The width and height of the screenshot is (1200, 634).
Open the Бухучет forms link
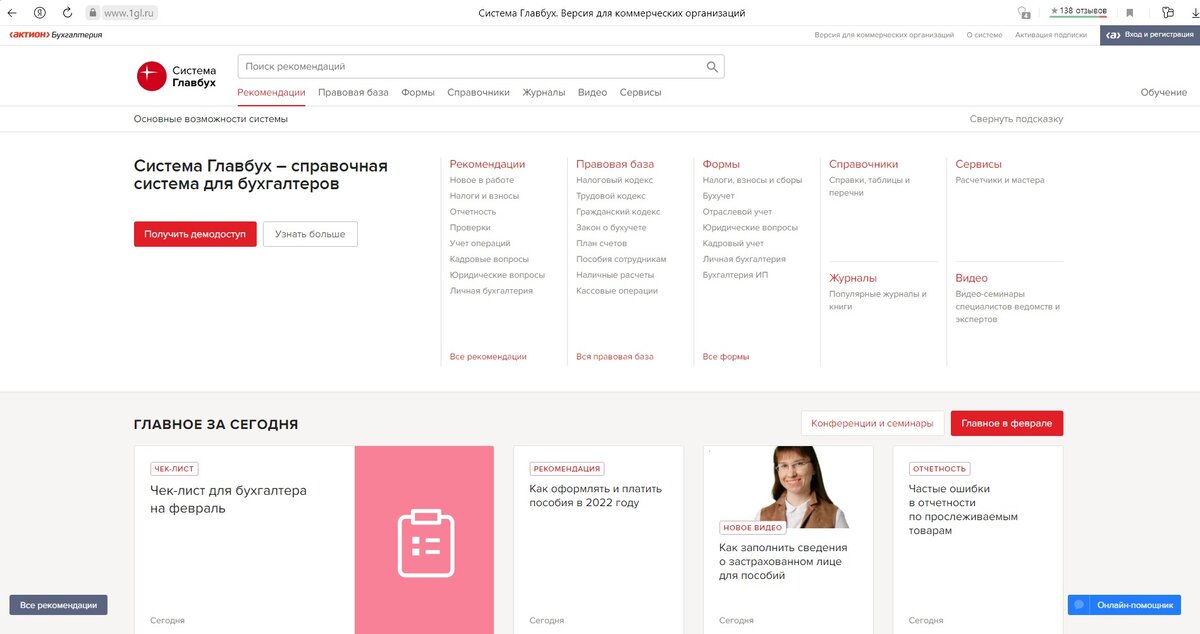[x=718, y=196]
